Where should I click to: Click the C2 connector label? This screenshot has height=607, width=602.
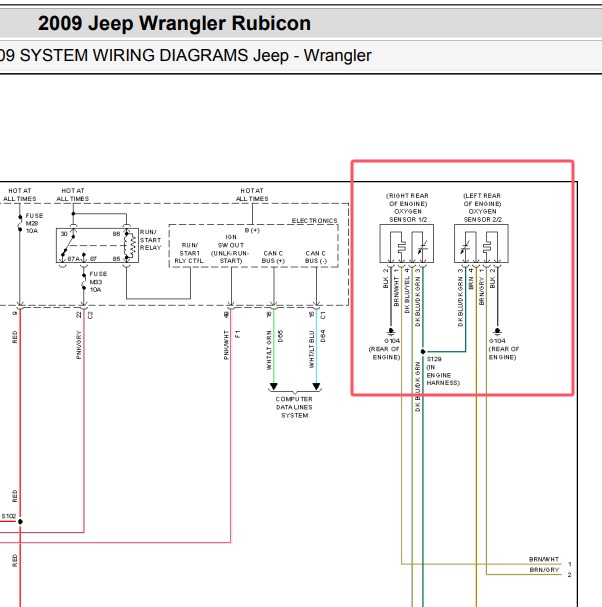[90, 315]
